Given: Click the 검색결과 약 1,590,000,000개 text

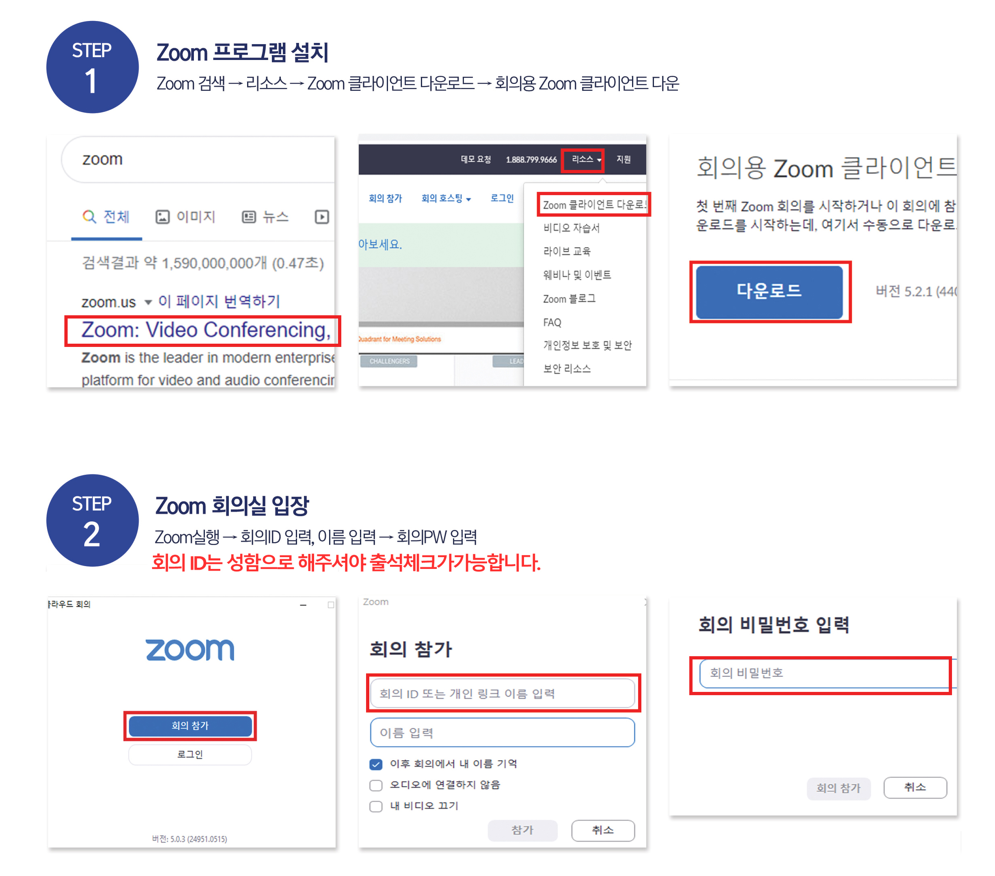Looking at the screenshot, I should 203,263.
